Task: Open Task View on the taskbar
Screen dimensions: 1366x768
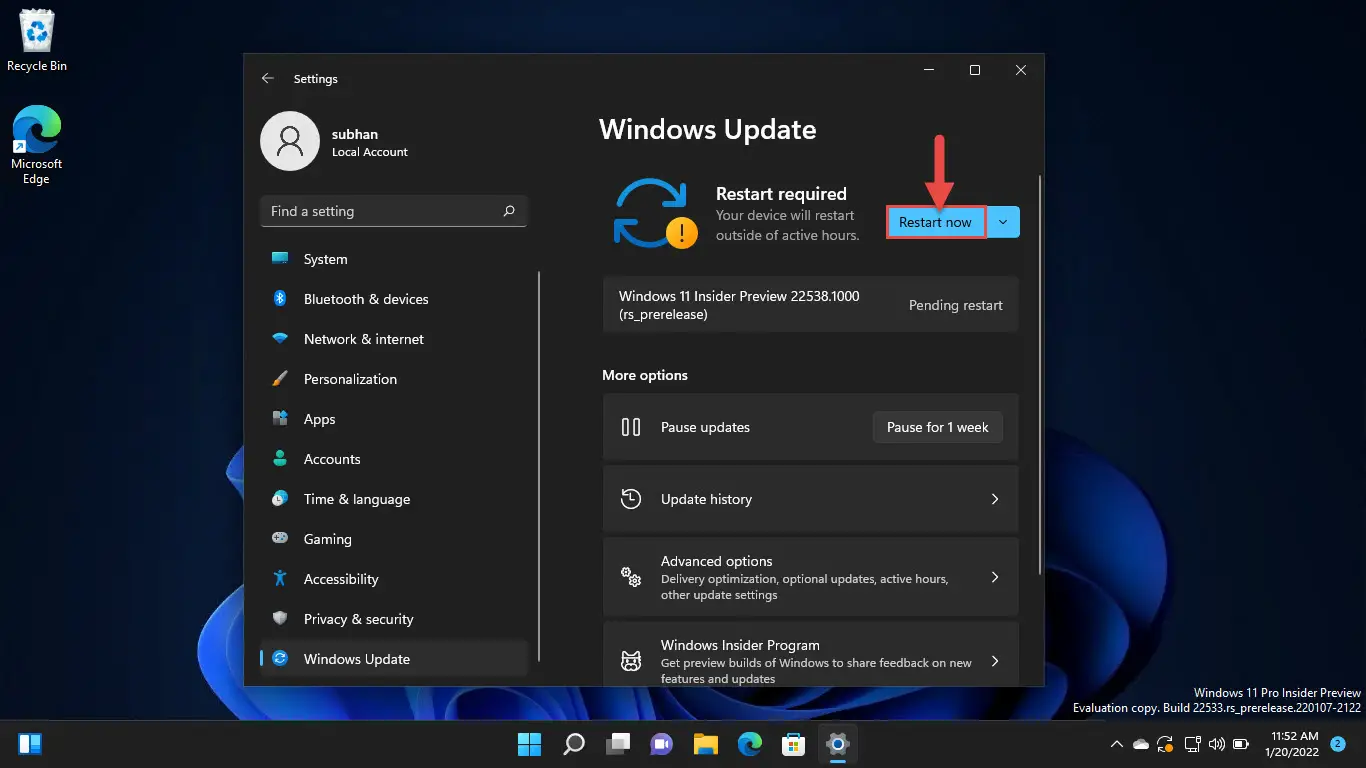Action: 618,744
